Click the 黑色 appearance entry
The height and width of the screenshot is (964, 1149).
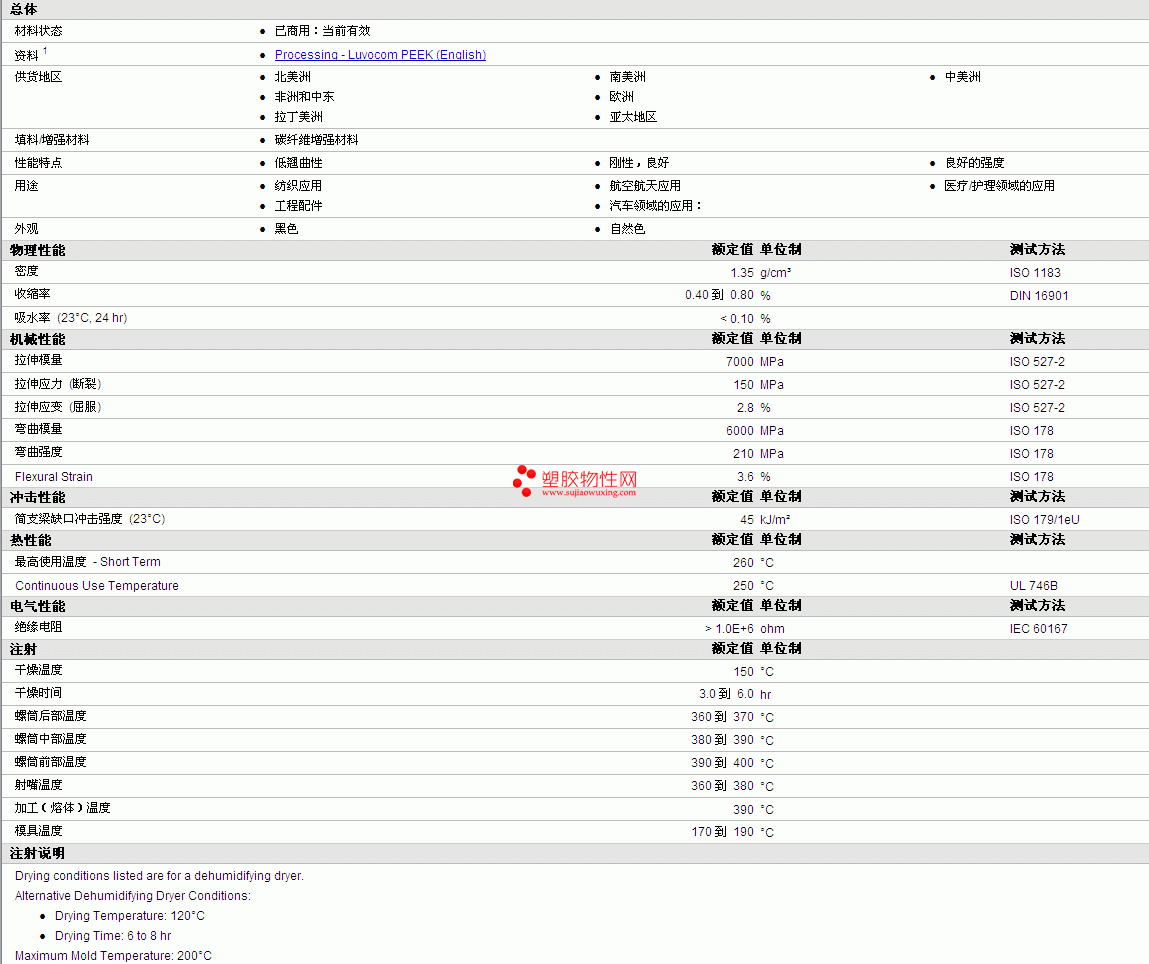pyautogui.click(x=287, y=229)
